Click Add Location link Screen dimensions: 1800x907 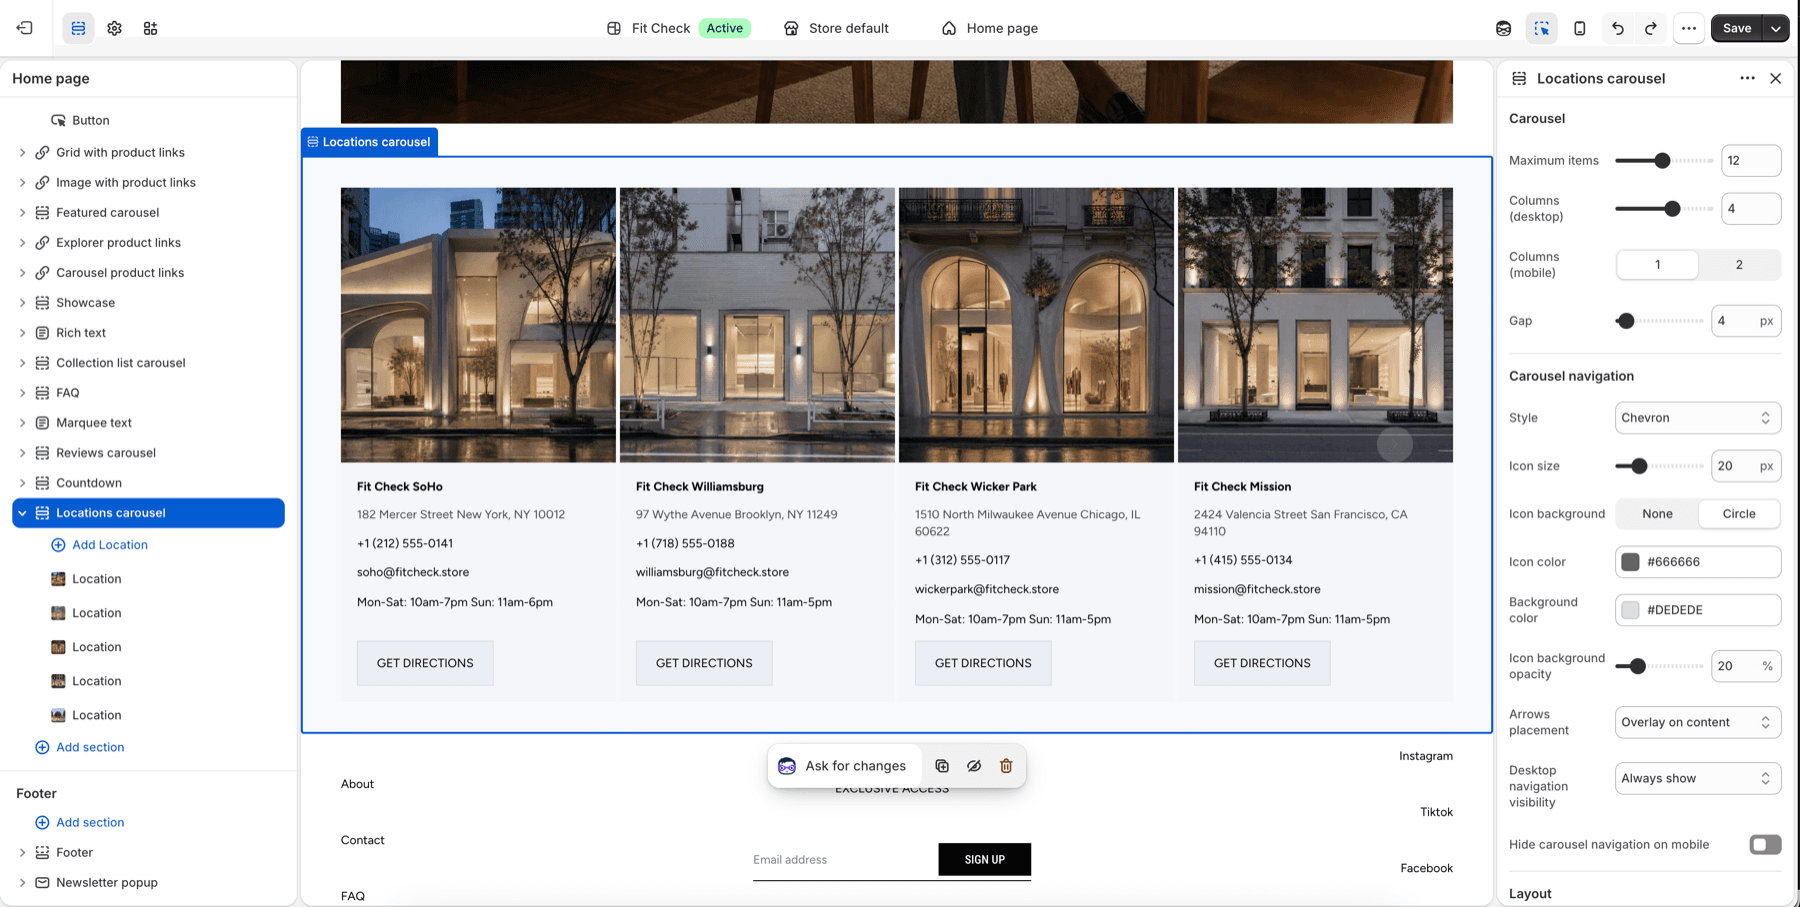[110, 545]
